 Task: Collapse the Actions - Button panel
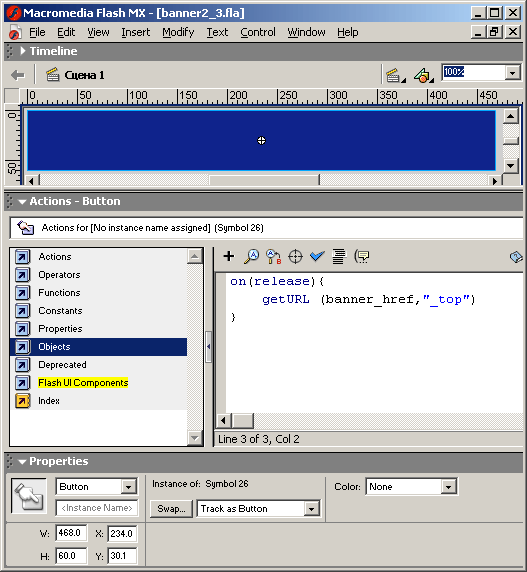(x=22, y=201)
